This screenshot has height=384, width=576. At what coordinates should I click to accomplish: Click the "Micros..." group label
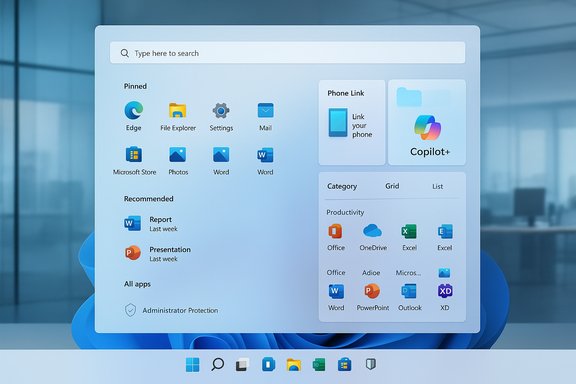408,273
